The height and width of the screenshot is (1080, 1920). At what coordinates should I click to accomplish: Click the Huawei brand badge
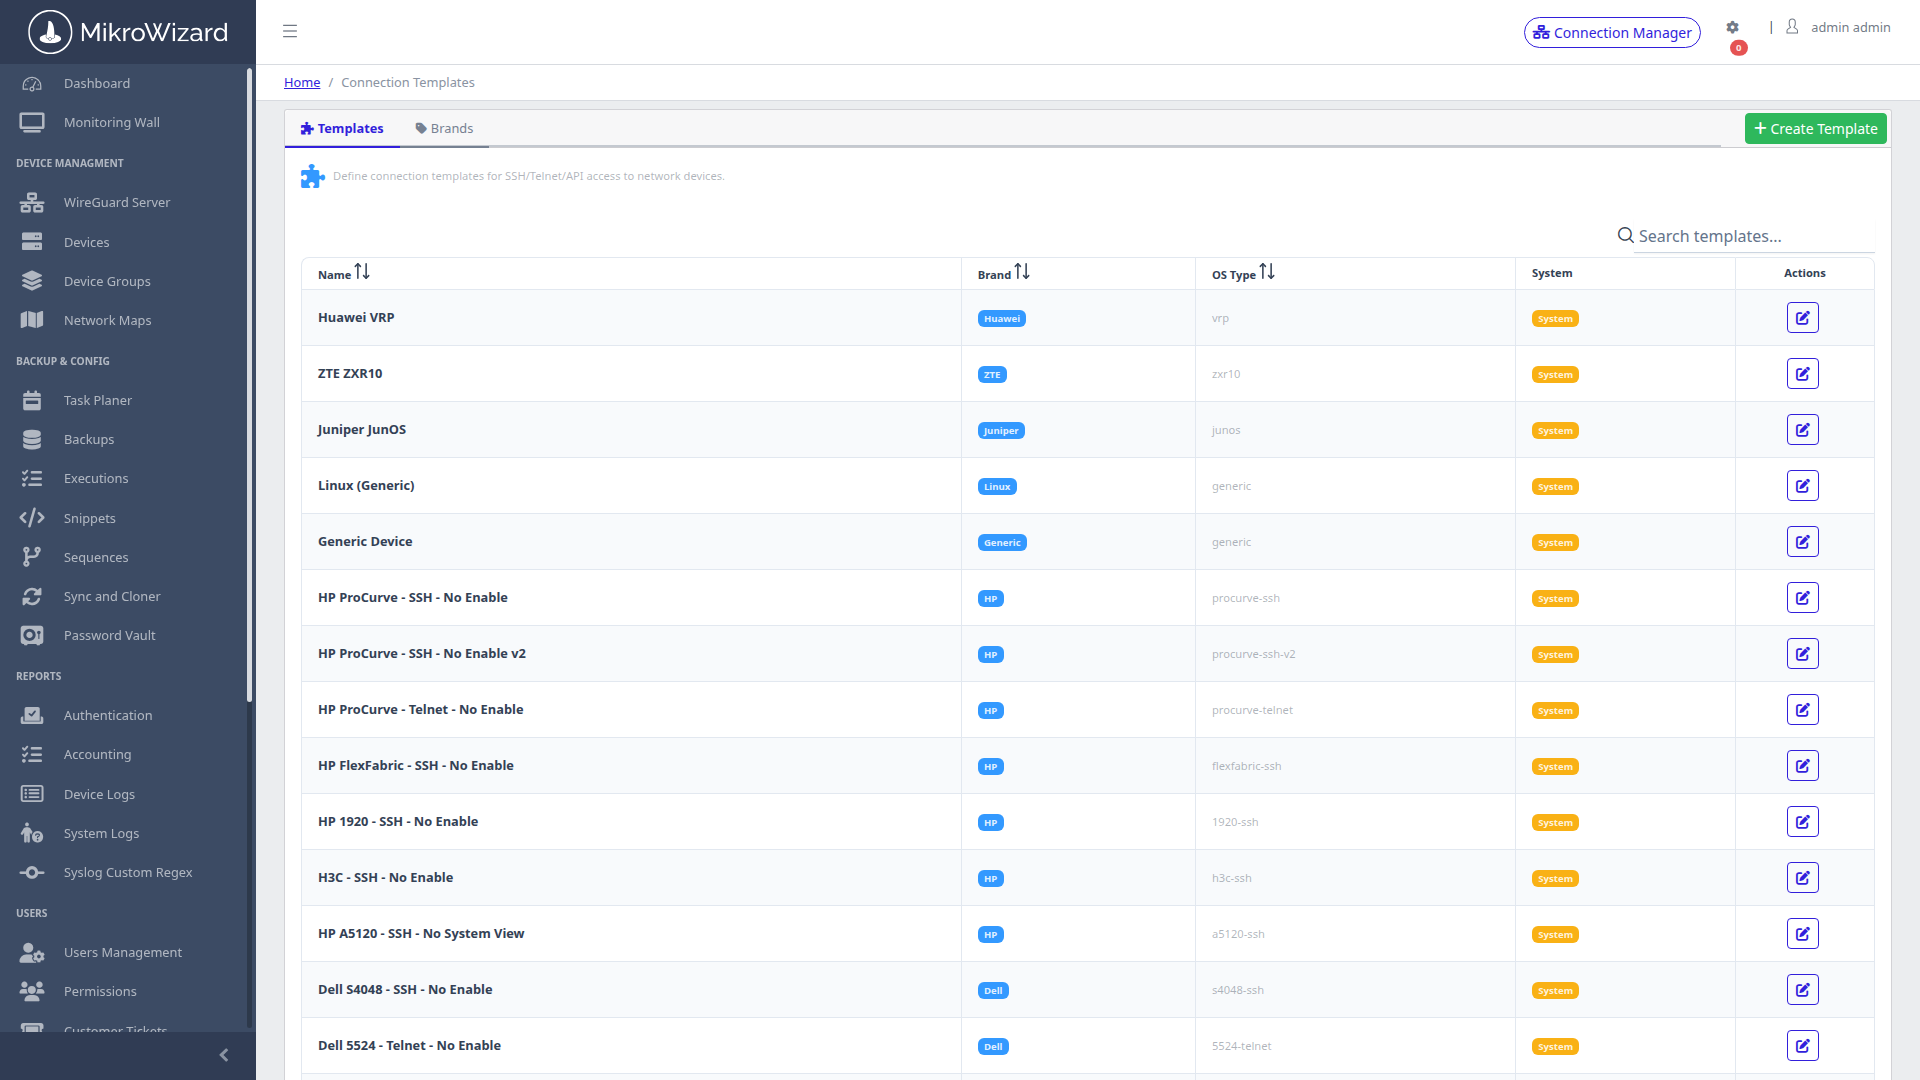pyautogui.click(x=1002, y=319)
